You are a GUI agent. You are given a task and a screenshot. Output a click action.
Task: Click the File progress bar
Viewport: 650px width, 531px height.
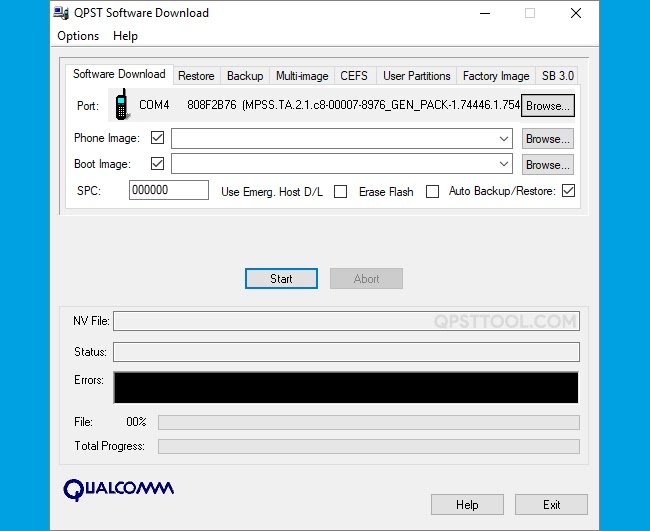click(x=369, y=422)
